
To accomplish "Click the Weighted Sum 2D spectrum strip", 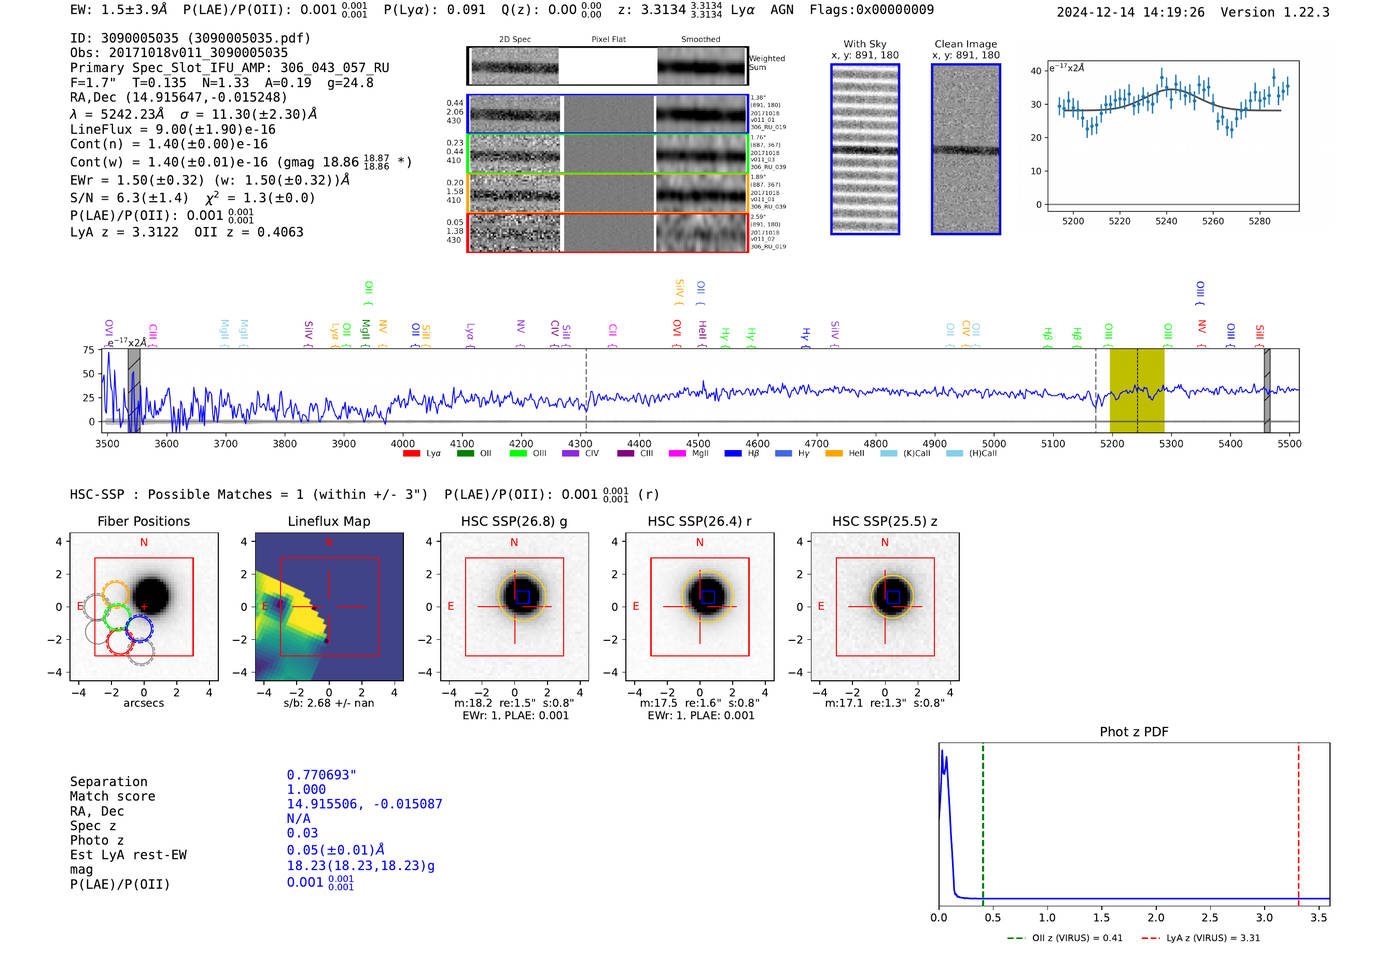I will 608,66.
